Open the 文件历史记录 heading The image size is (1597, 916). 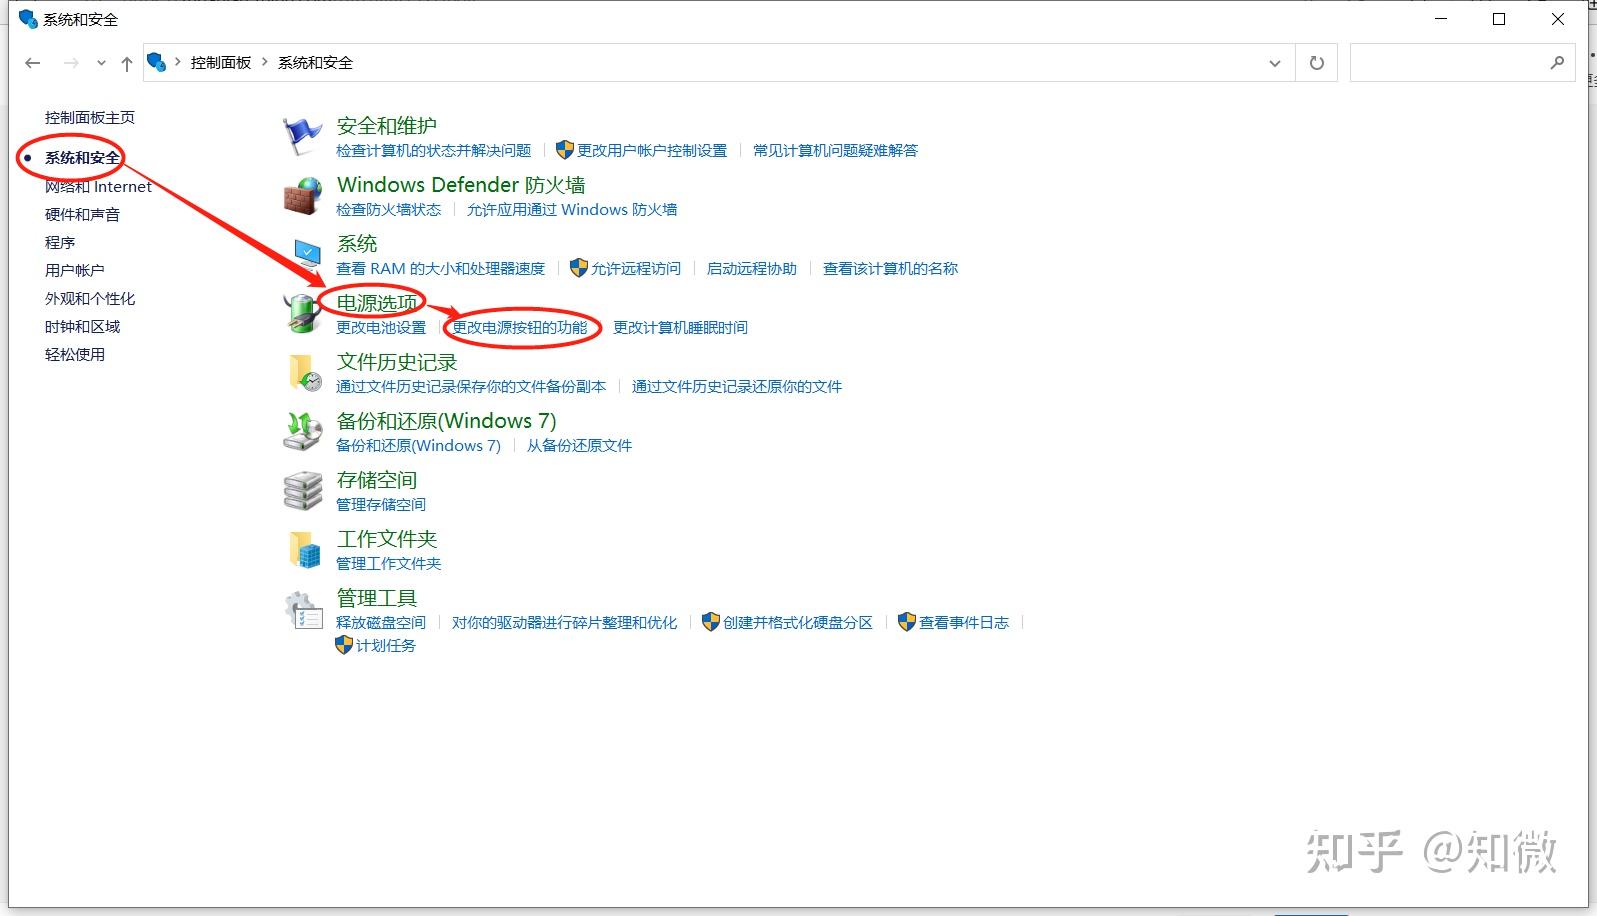(397, 362)
